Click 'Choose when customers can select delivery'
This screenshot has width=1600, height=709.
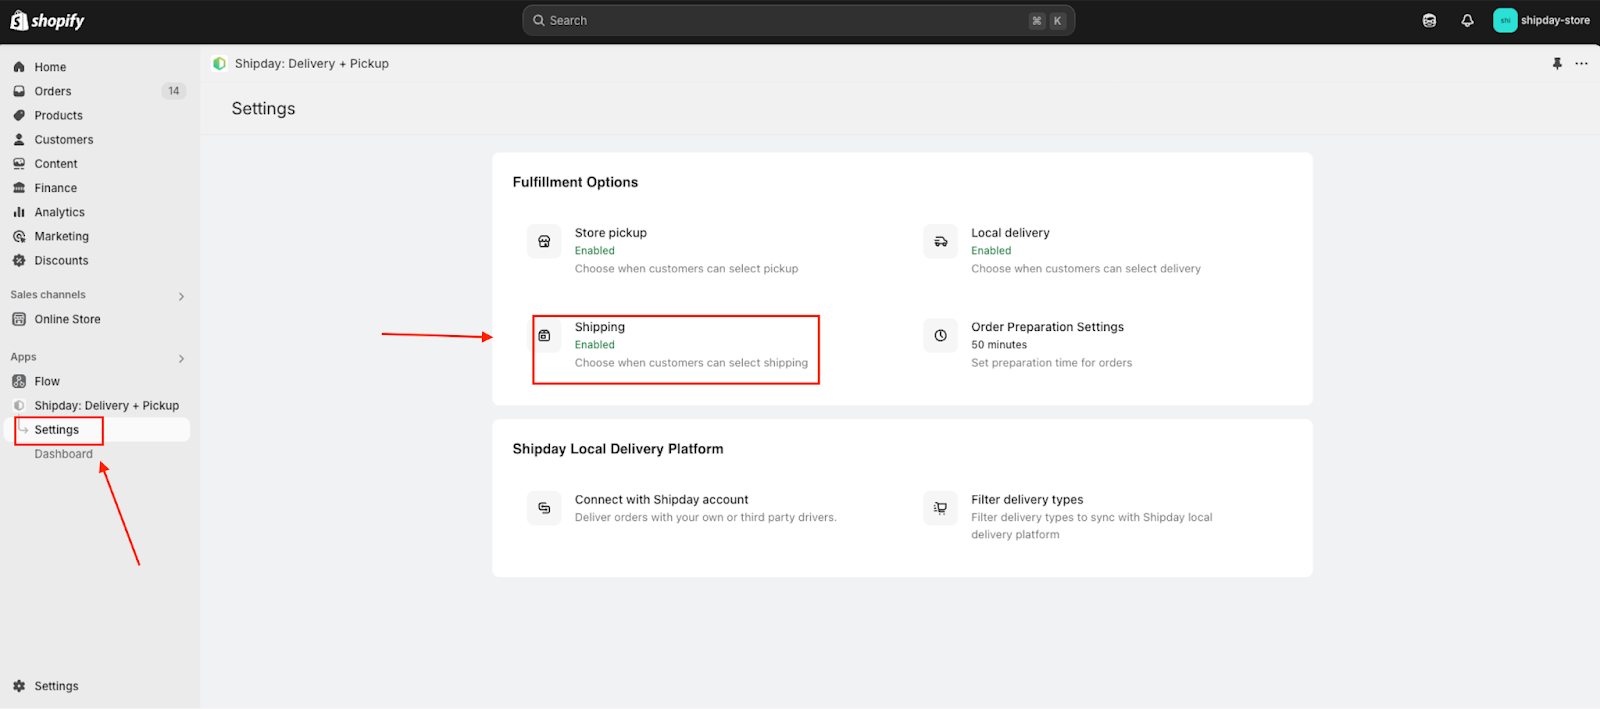click(x=1086, y=269)
